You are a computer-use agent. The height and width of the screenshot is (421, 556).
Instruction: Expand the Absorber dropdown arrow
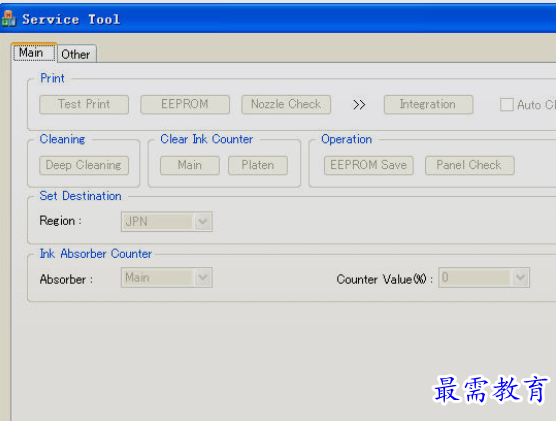pyautogui.click(x=203, y=277)
